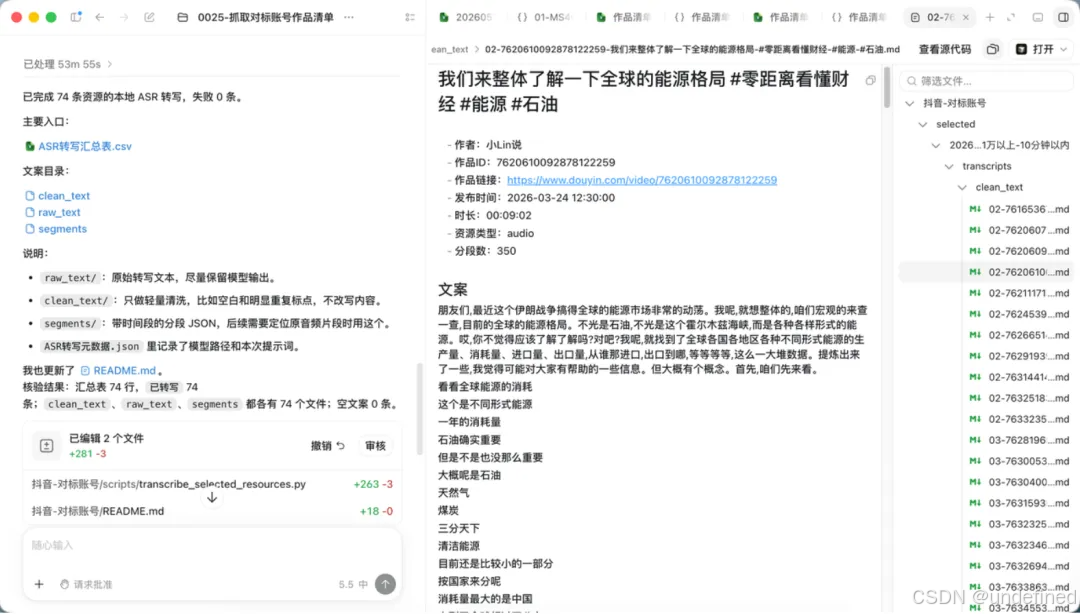
Task: Open file 03-7632694 in the tree
Action: (1019, 566)
